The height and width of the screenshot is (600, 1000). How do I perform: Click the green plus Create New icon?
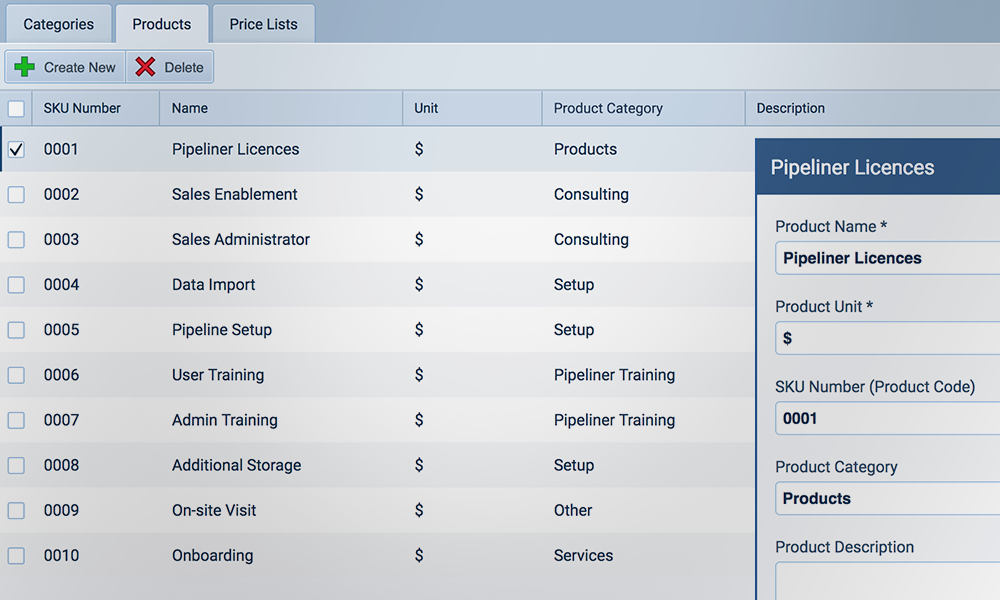tap(25, 67)
